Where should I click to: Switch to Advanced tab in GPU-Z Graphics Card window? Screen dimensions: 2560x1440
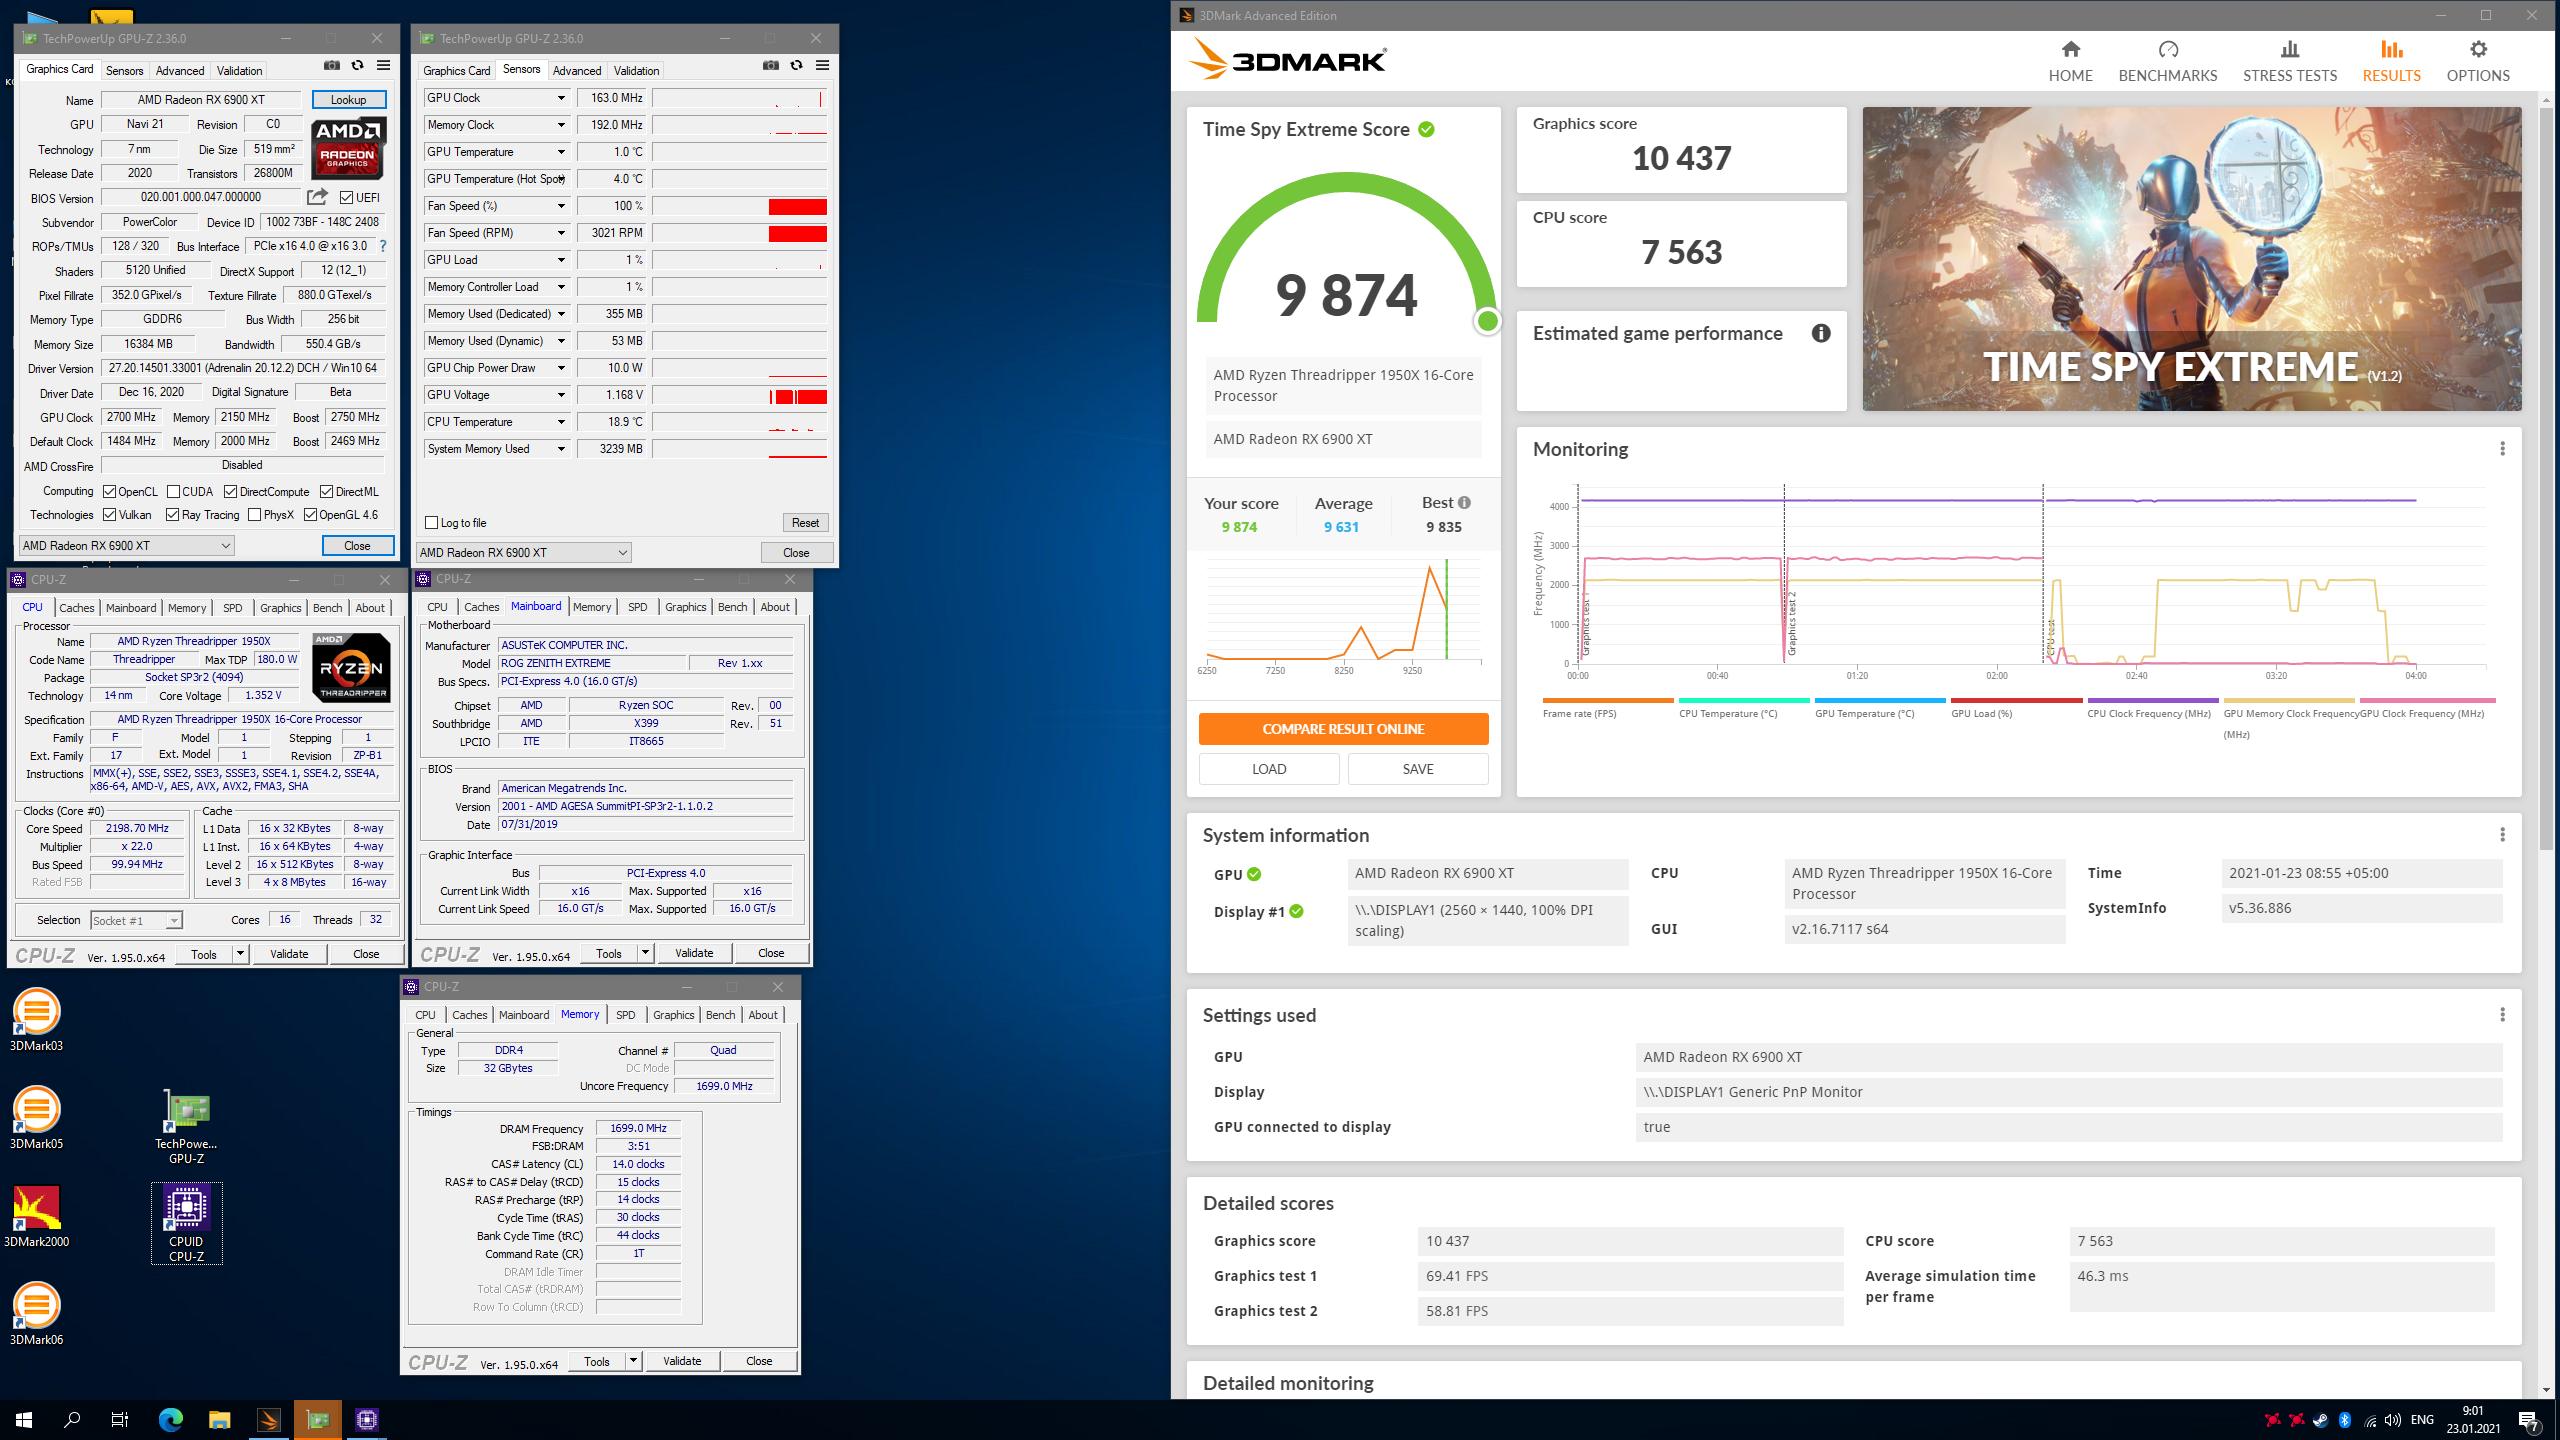pyautogui.click(x=180, y=70)
